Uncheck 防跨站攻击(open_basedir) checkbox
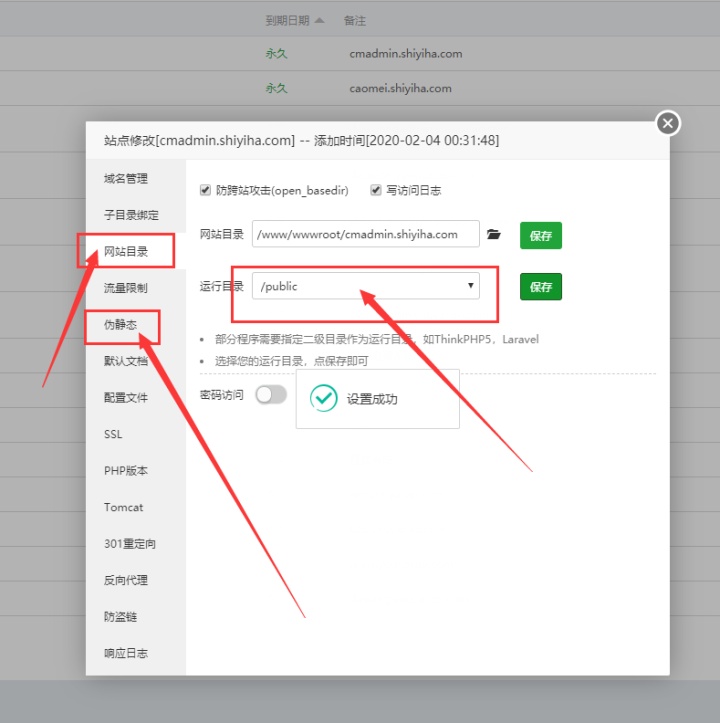 click(205, 190)
